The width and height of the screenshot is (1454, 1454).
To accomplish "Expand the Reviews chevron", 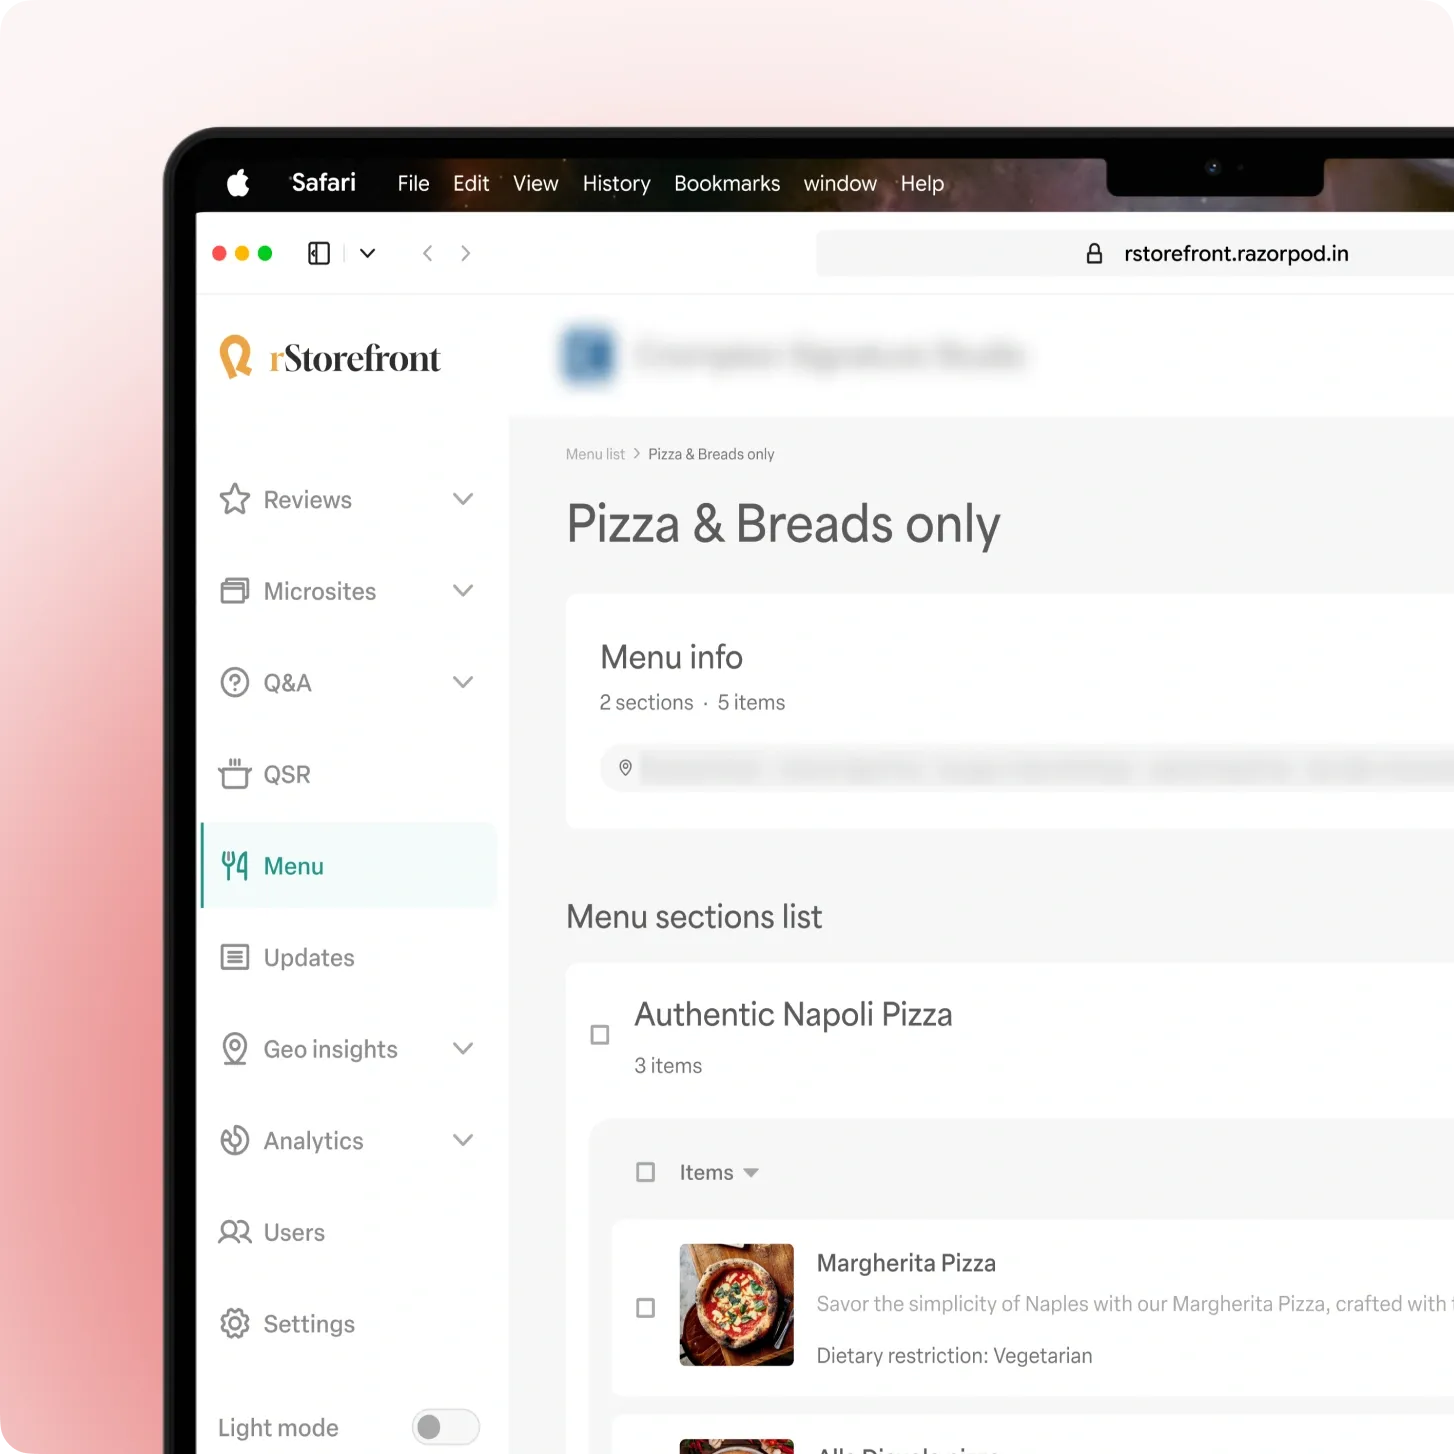I will [x=463, y=499].
